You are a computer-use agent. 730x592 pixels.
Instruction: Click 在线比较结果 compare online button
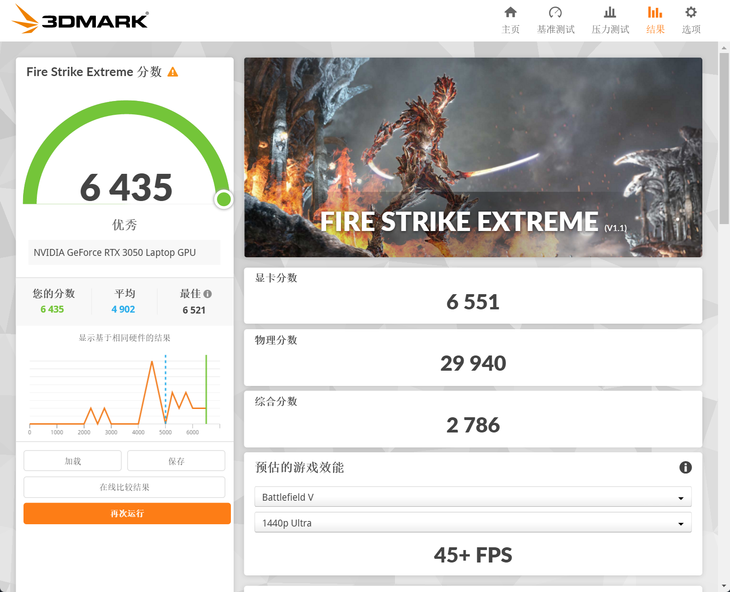pos(124,487)
